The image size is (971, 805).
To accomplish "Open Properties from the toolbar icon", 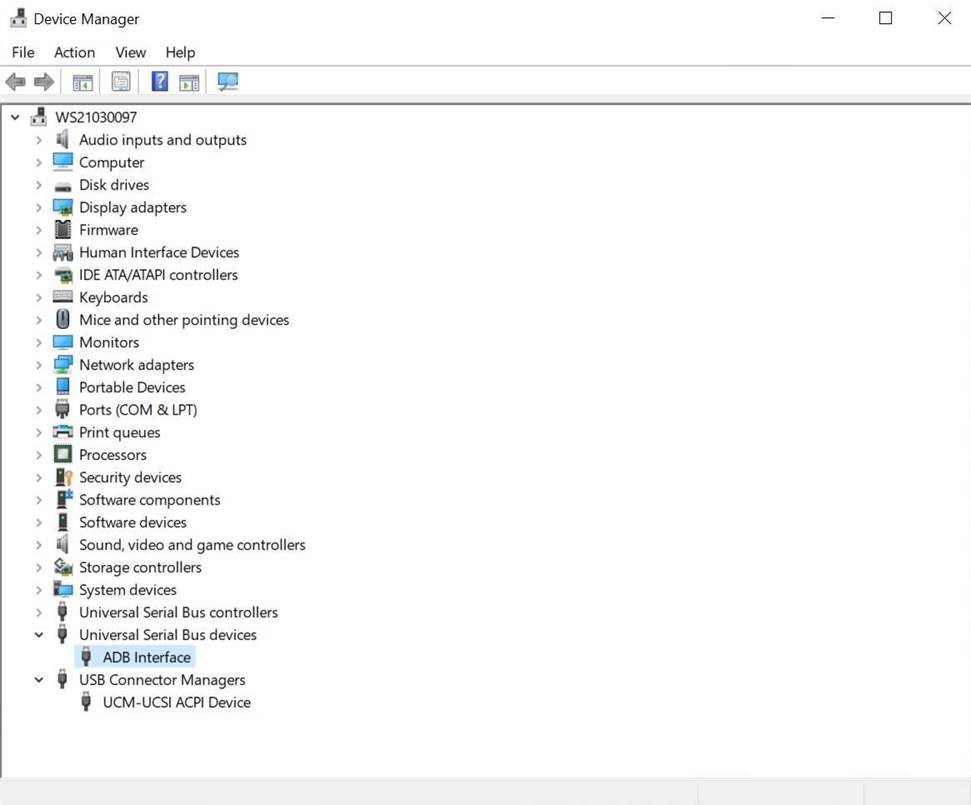I will (x=121, y=82).
